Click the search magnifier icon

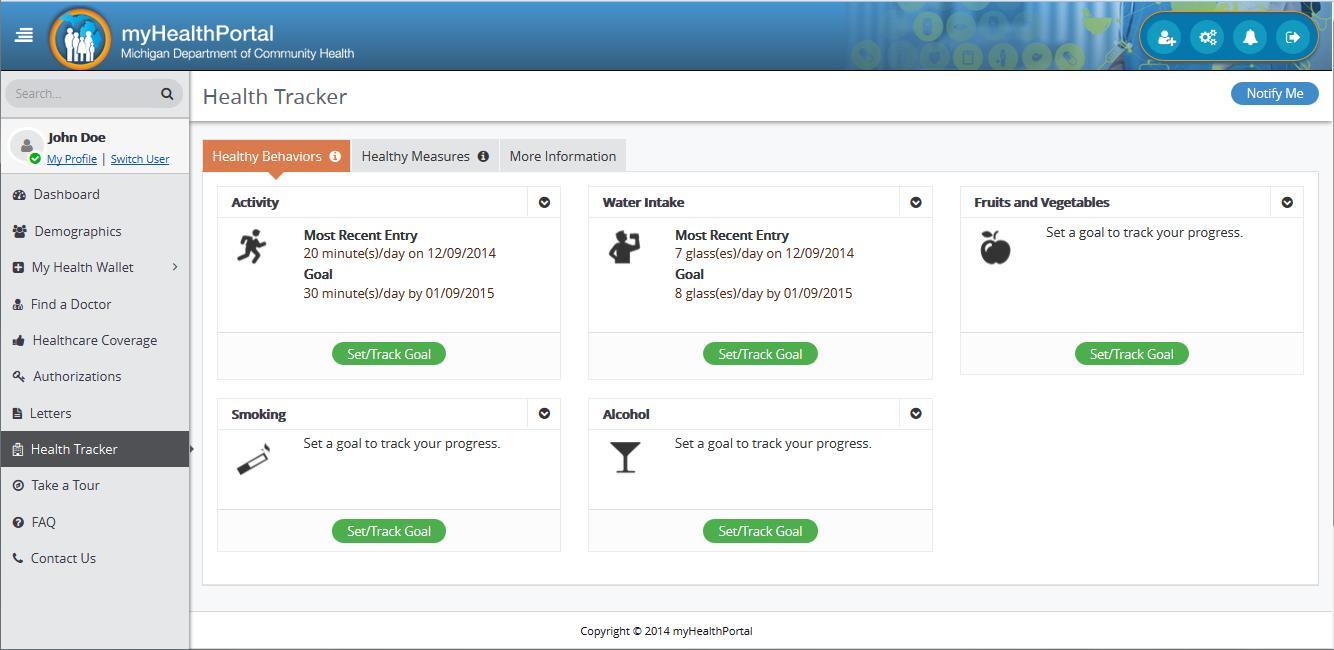point(167,93)
